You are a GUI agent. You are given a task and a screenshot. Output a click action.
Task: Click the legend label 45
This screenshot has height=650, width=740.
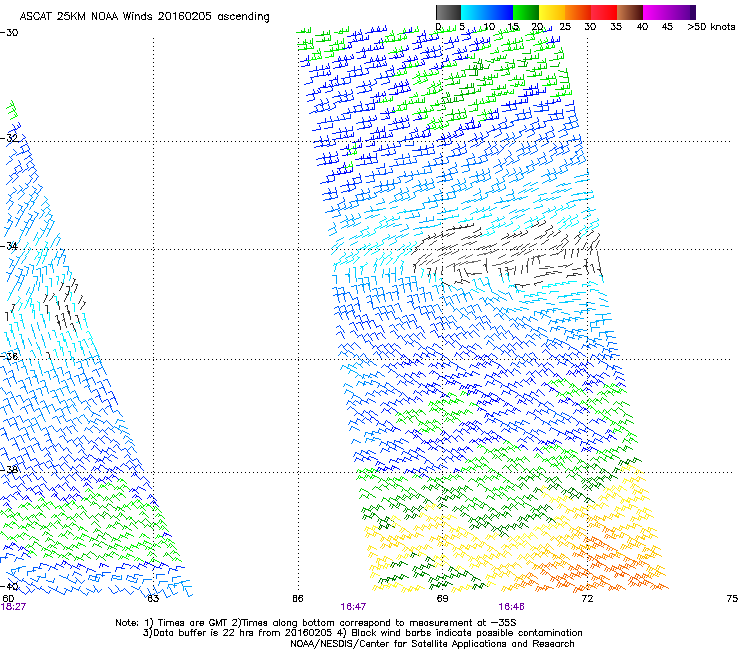click(667, 27)
